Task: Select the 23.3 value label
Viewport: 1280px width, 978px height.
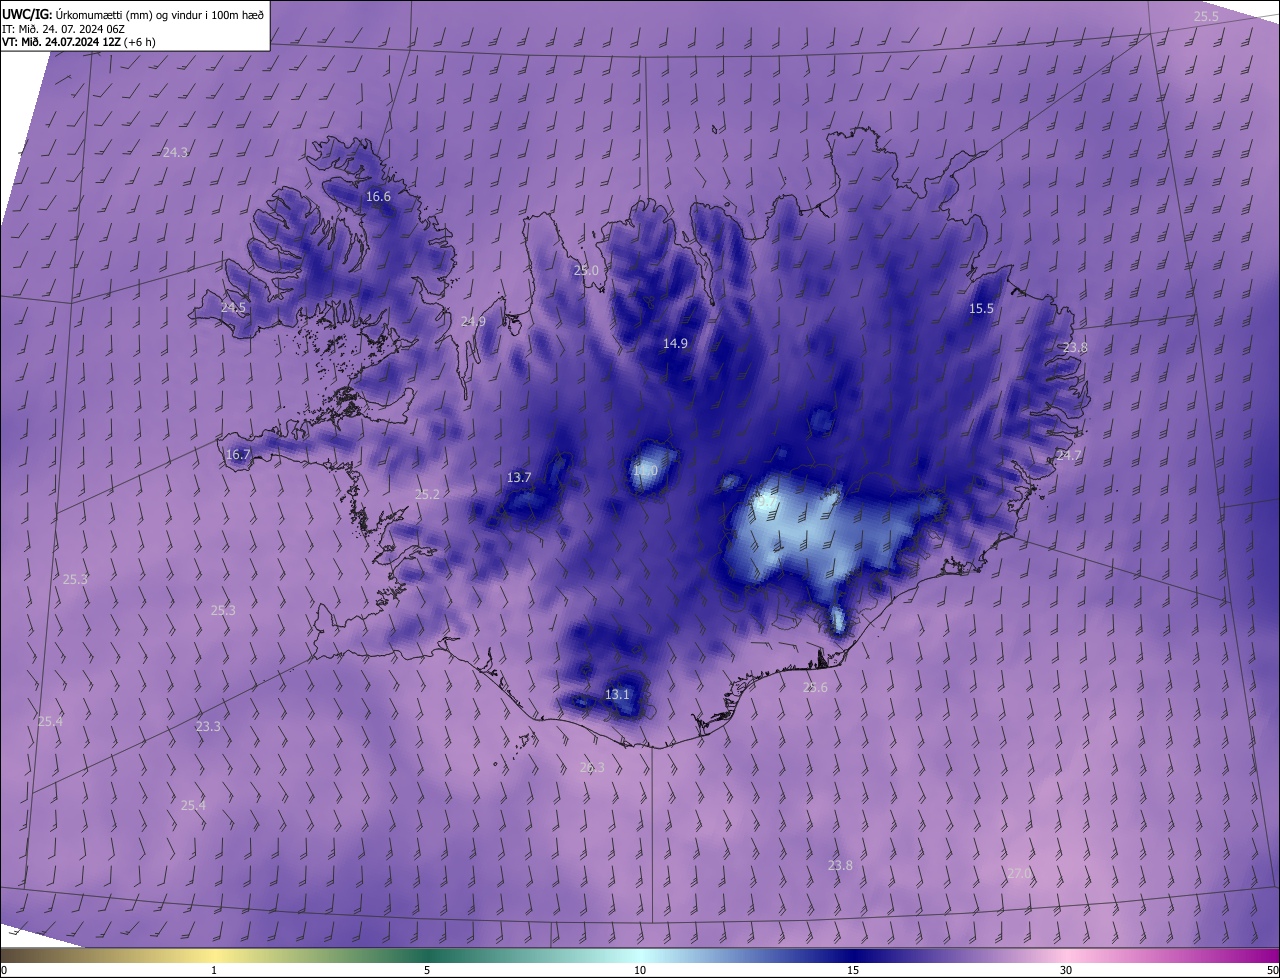Action: point(208,726)
